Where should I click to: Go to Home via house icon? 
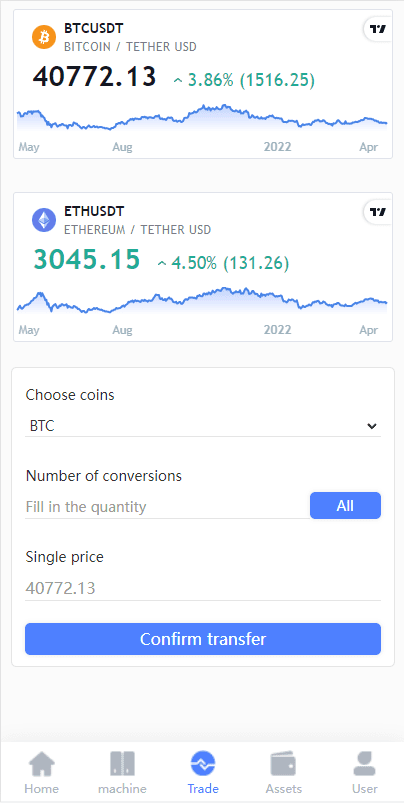(x=41, y=764)
